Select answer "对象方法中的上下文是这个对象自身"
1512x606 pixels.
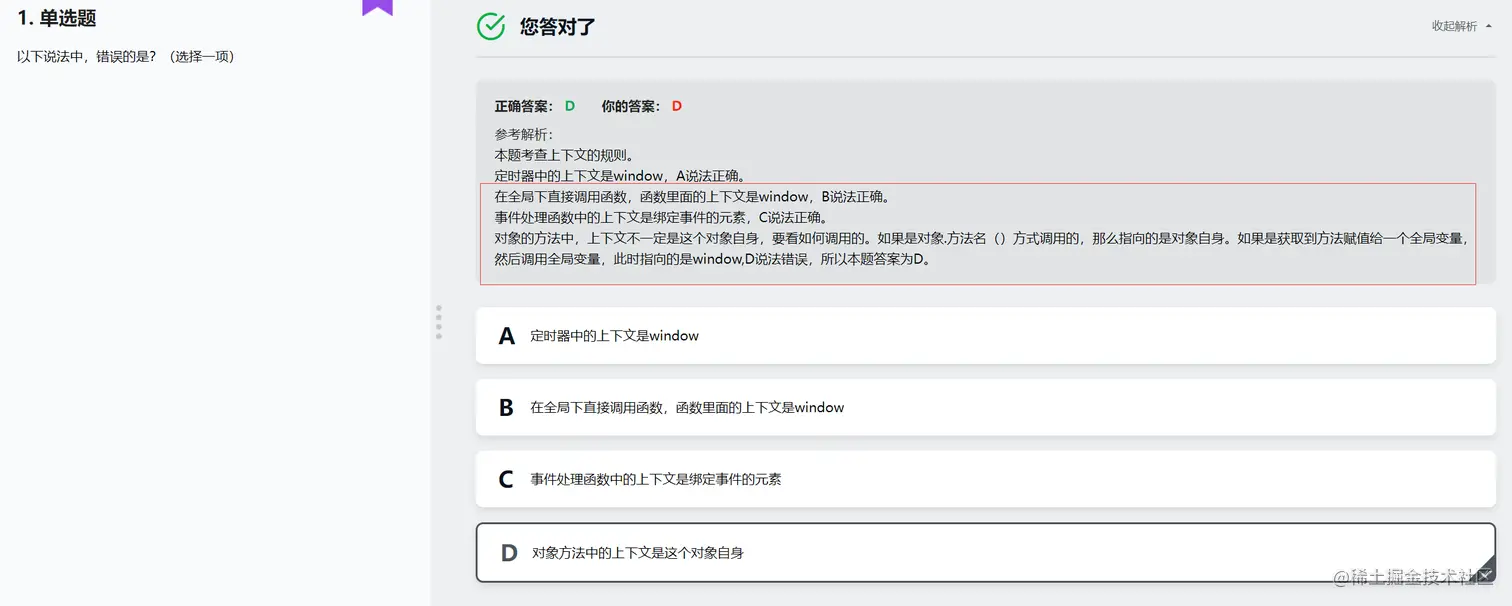click(637, 553)
